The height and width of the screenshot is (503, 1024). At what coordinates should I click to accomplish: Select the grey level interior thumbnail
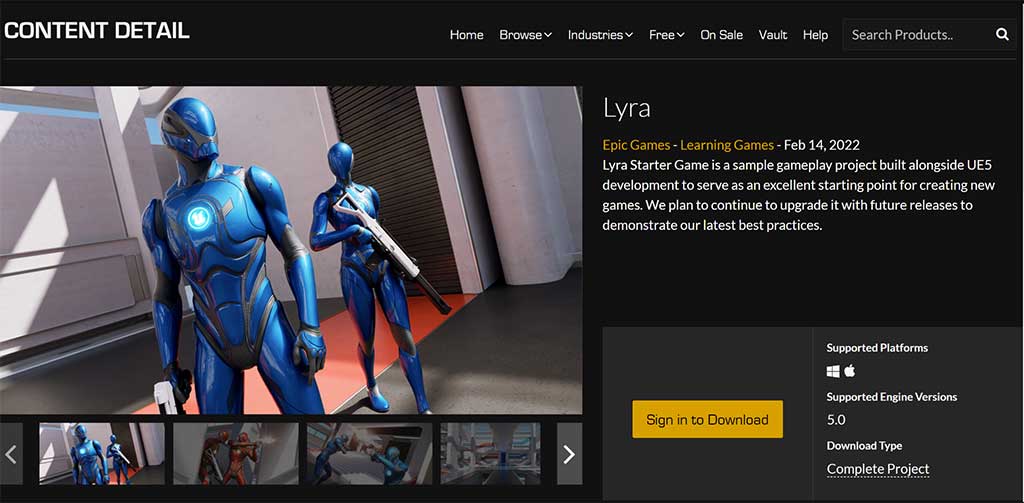coord(490,454)
